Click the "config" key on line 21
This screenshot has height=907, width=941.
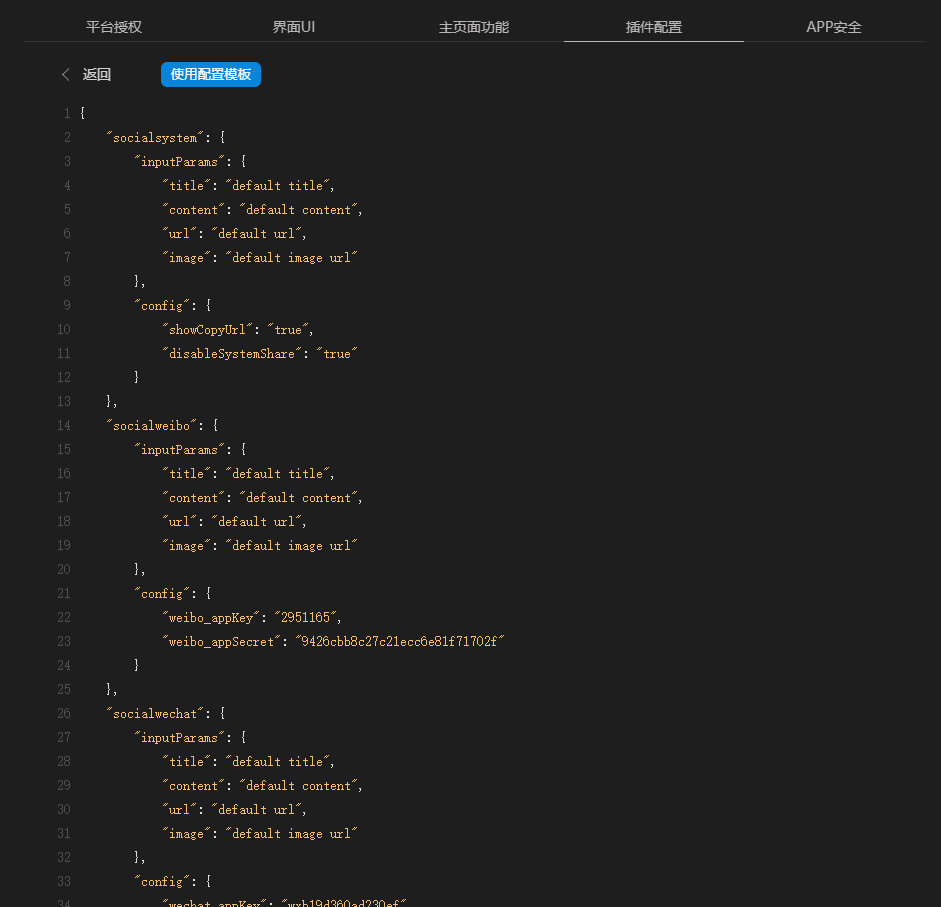click(162, 594)
